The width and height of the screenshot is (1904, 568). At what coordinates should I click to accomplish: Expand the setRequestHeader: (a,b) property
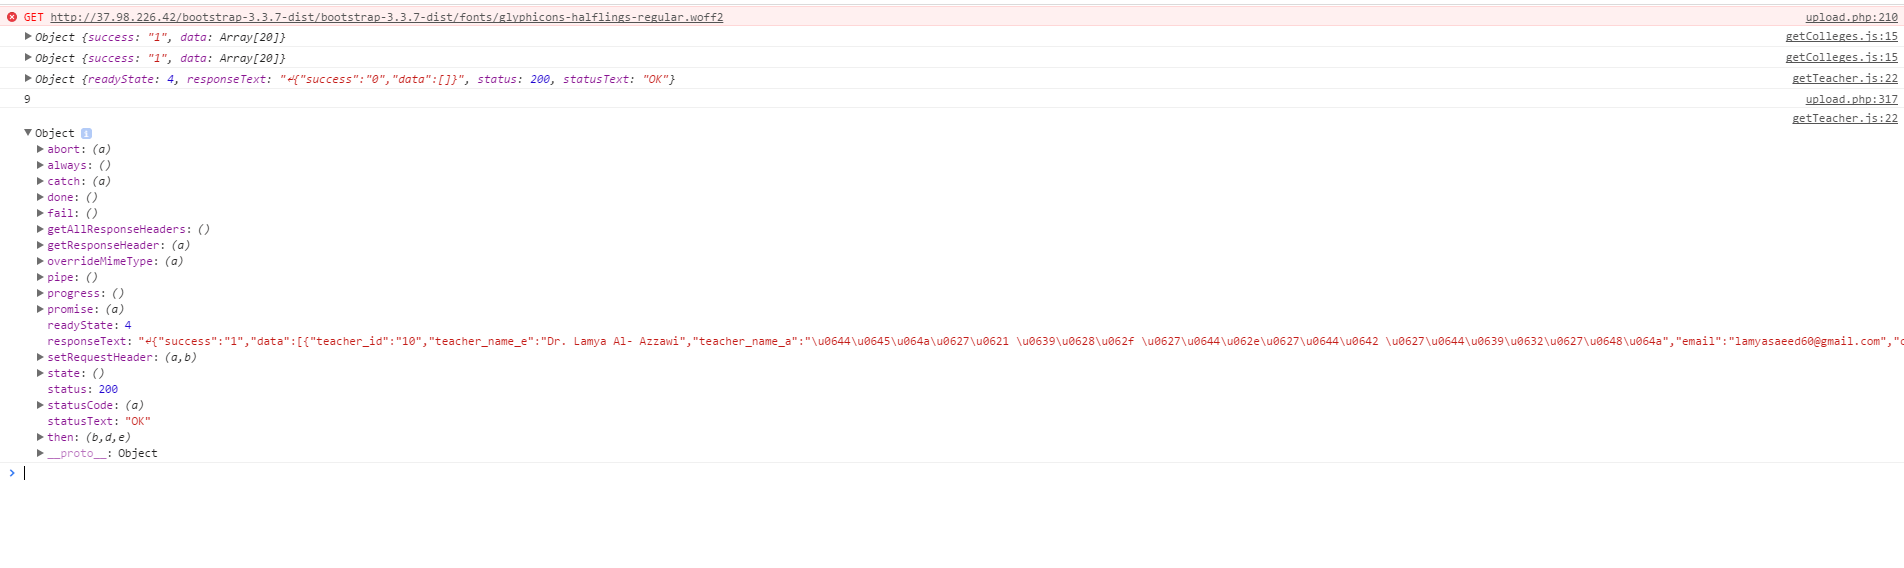[40, 357]
